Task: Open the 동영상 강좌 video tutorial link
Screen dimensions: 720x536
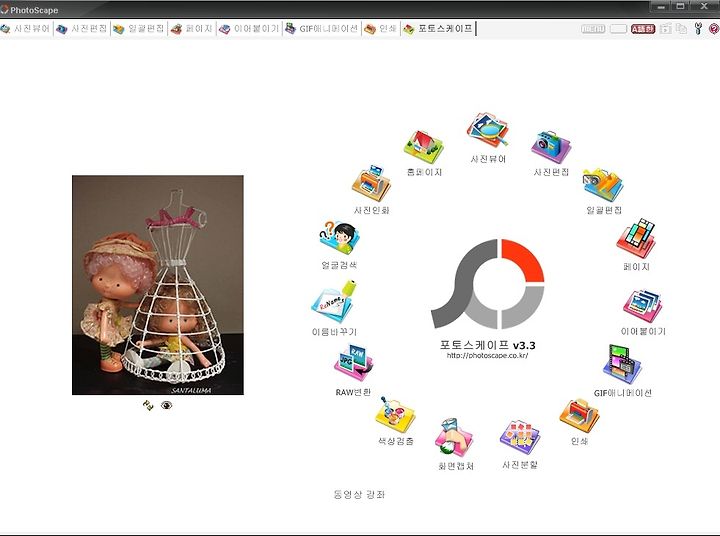Action: pos(359,495)
